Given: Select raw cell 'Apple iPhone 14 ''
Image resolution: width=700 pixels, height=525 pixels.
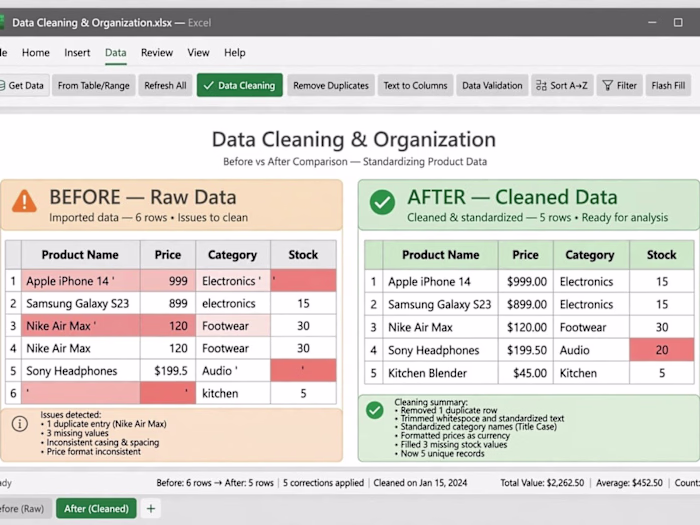Looking at the screenshot, I should [x=81, y=281].
